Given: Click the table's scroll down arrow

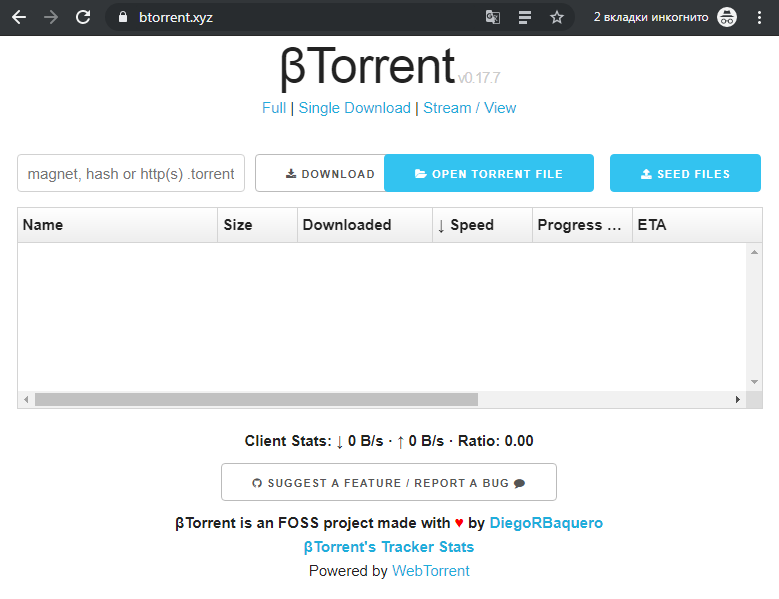Looking at the screenshot, I should click(x=754, y=382).
